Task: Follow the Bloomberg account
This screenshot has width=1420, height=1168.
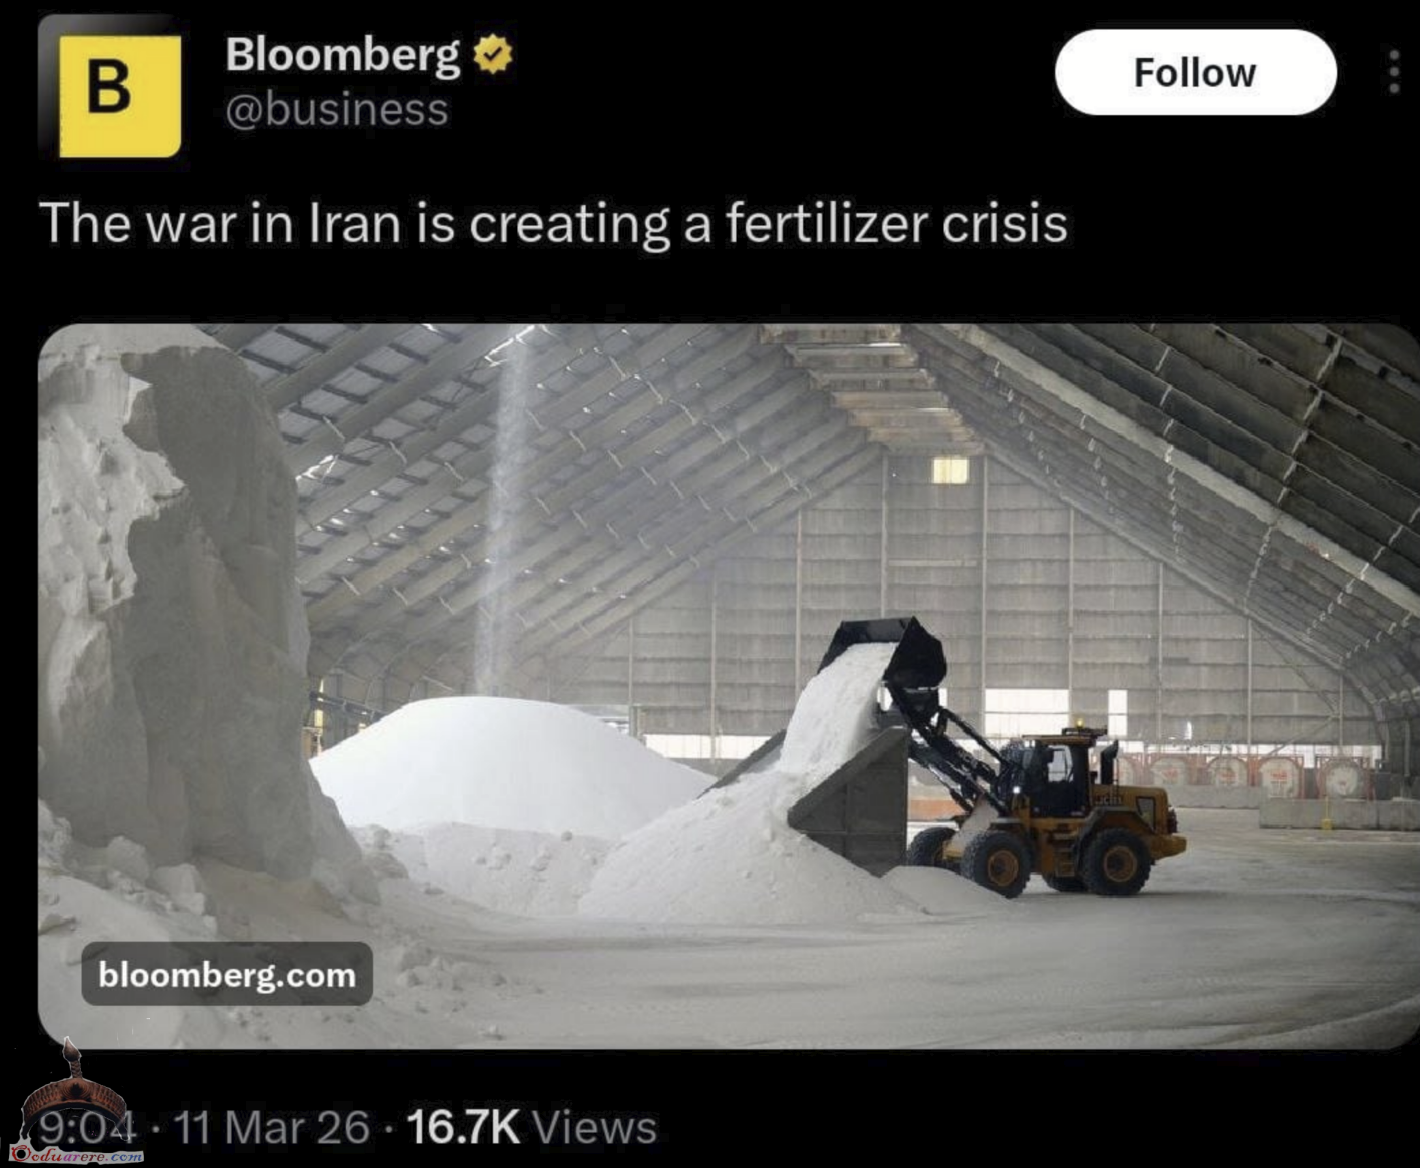Action: pos(1195,72)
